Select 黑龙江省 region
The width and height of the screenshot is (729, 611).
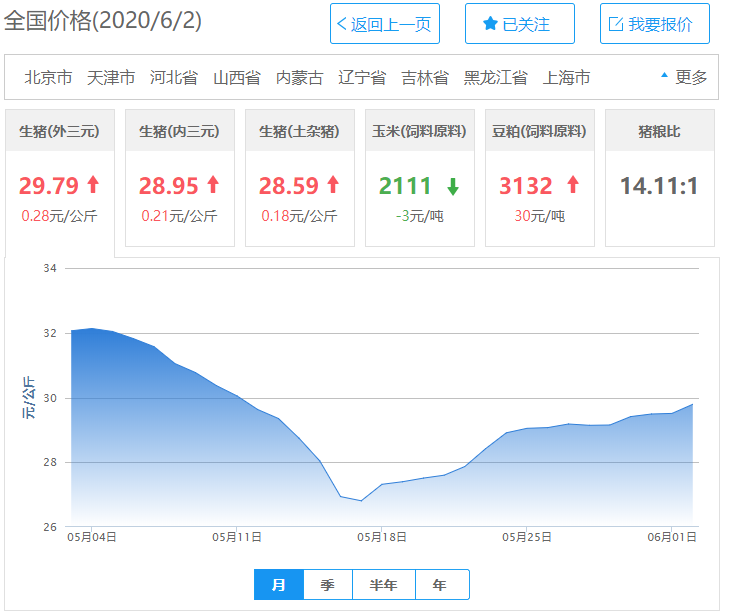click(x=496, y=77)
